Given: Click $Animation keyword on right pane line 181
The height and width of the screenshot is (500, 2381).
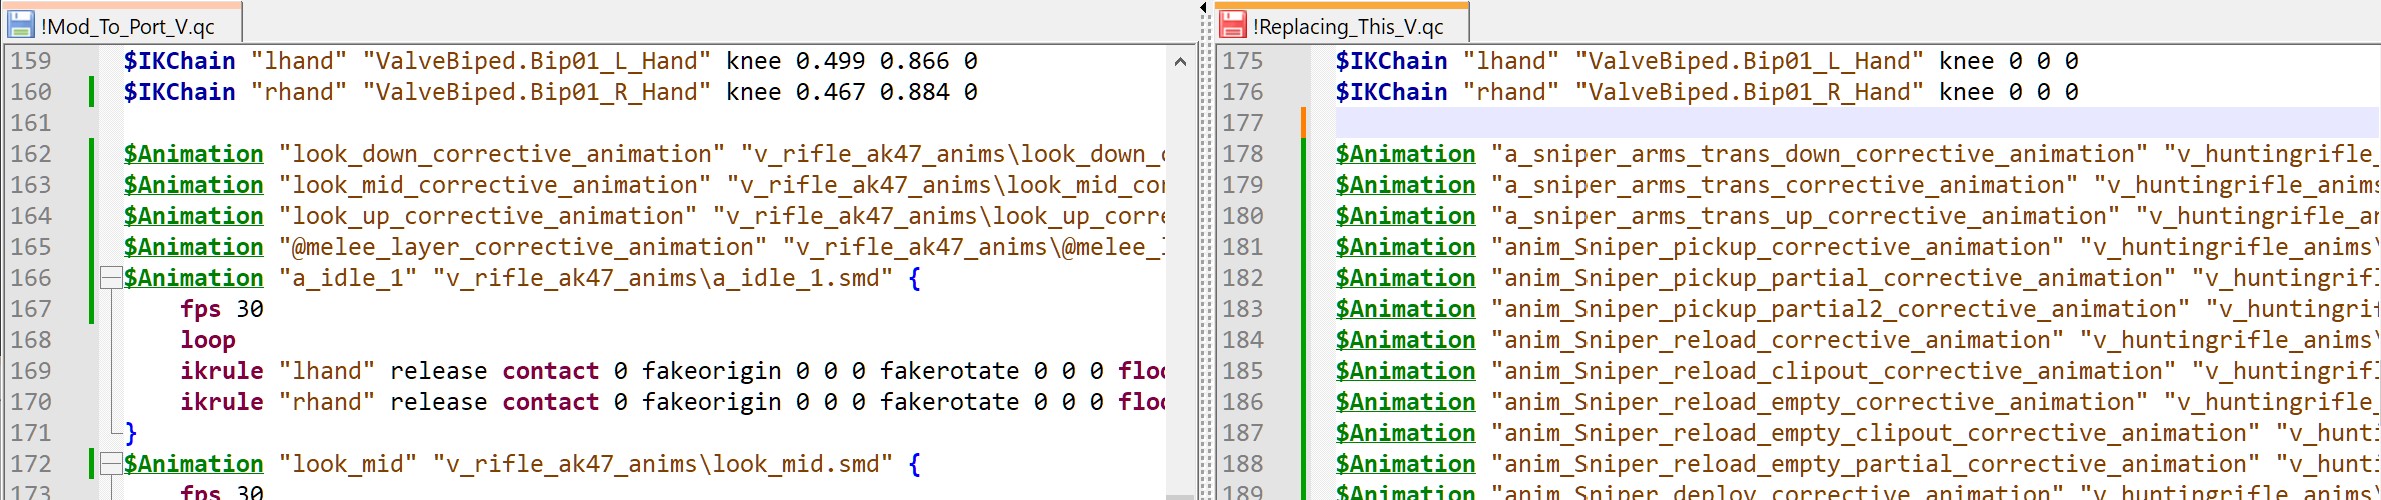Looking at the screenshot, I should 1406,247.
